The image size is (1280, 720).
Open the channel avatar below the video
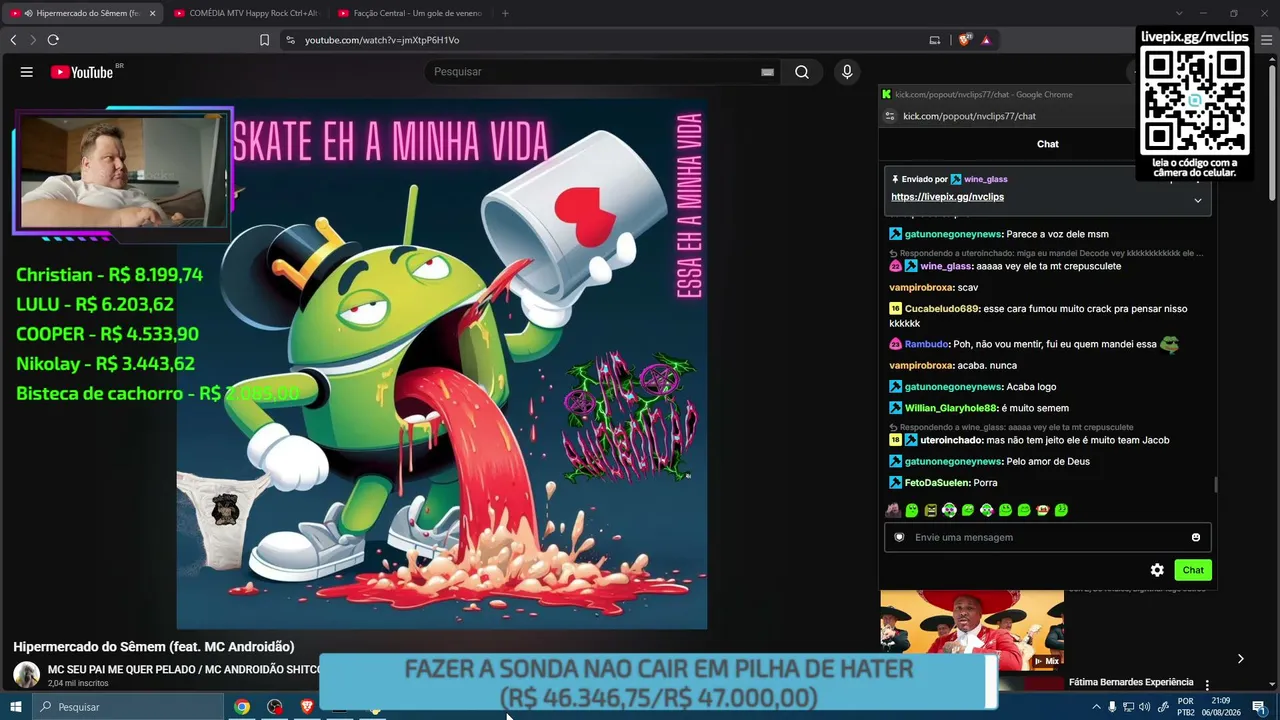click(x=27, y=675)
